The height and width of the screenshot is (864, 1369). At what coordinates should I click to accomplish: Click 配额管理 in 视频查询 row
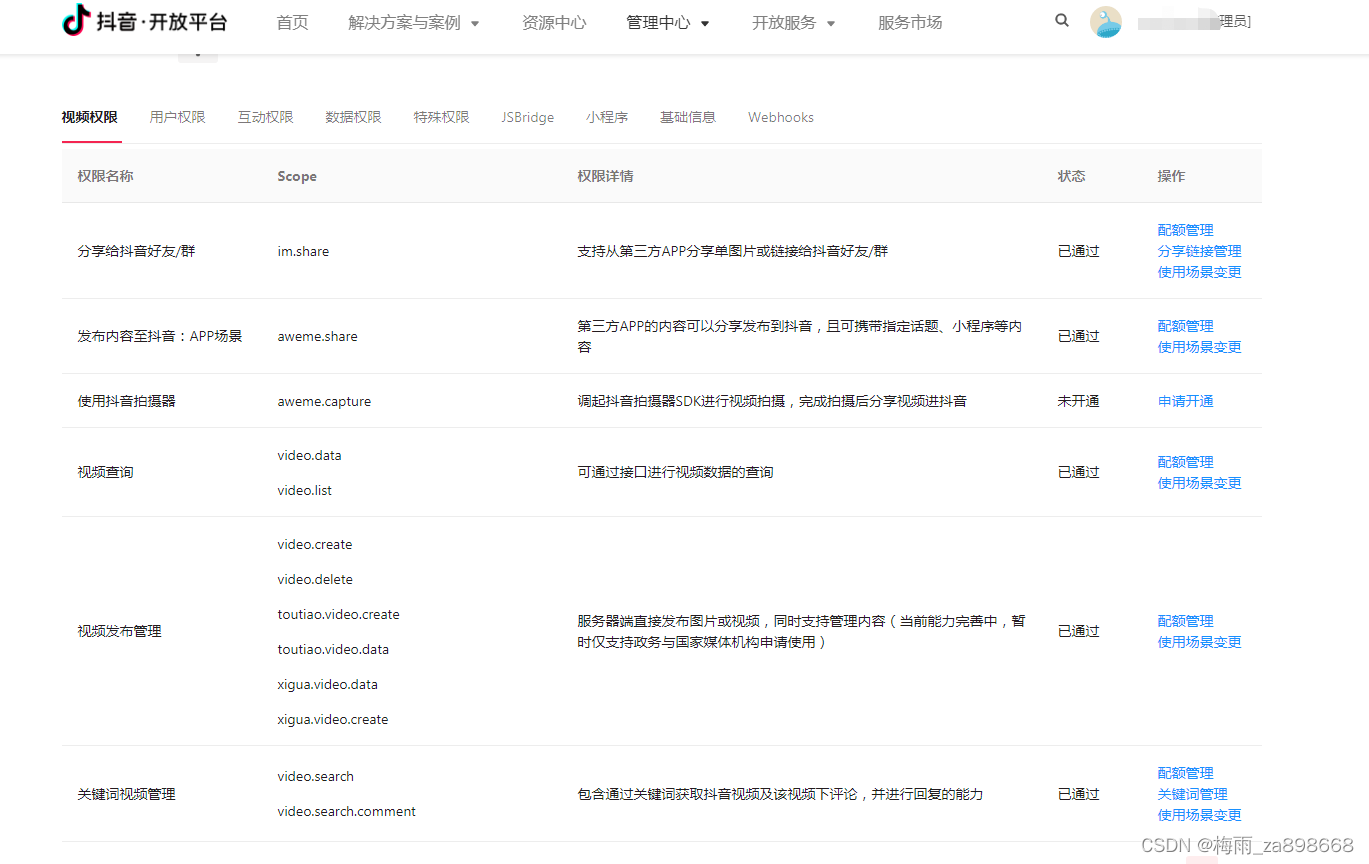(x=1186, y=462)
